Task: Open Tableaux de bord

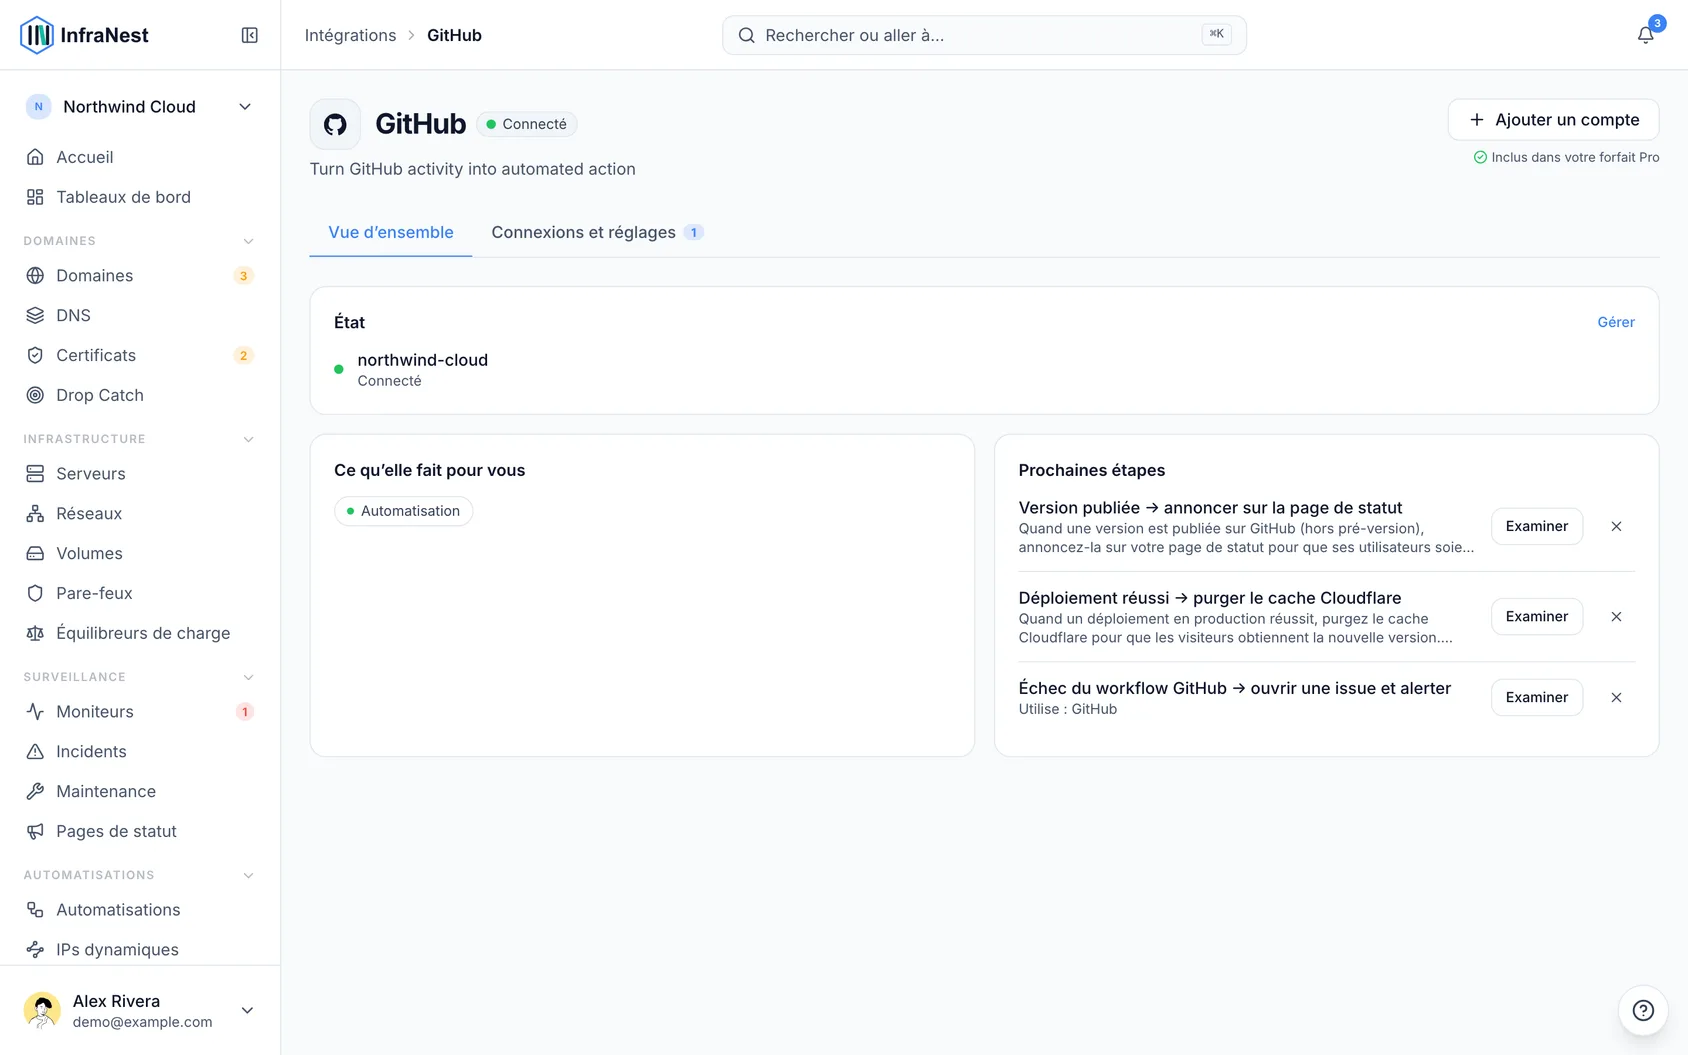Action: click(x=140, y=197)
